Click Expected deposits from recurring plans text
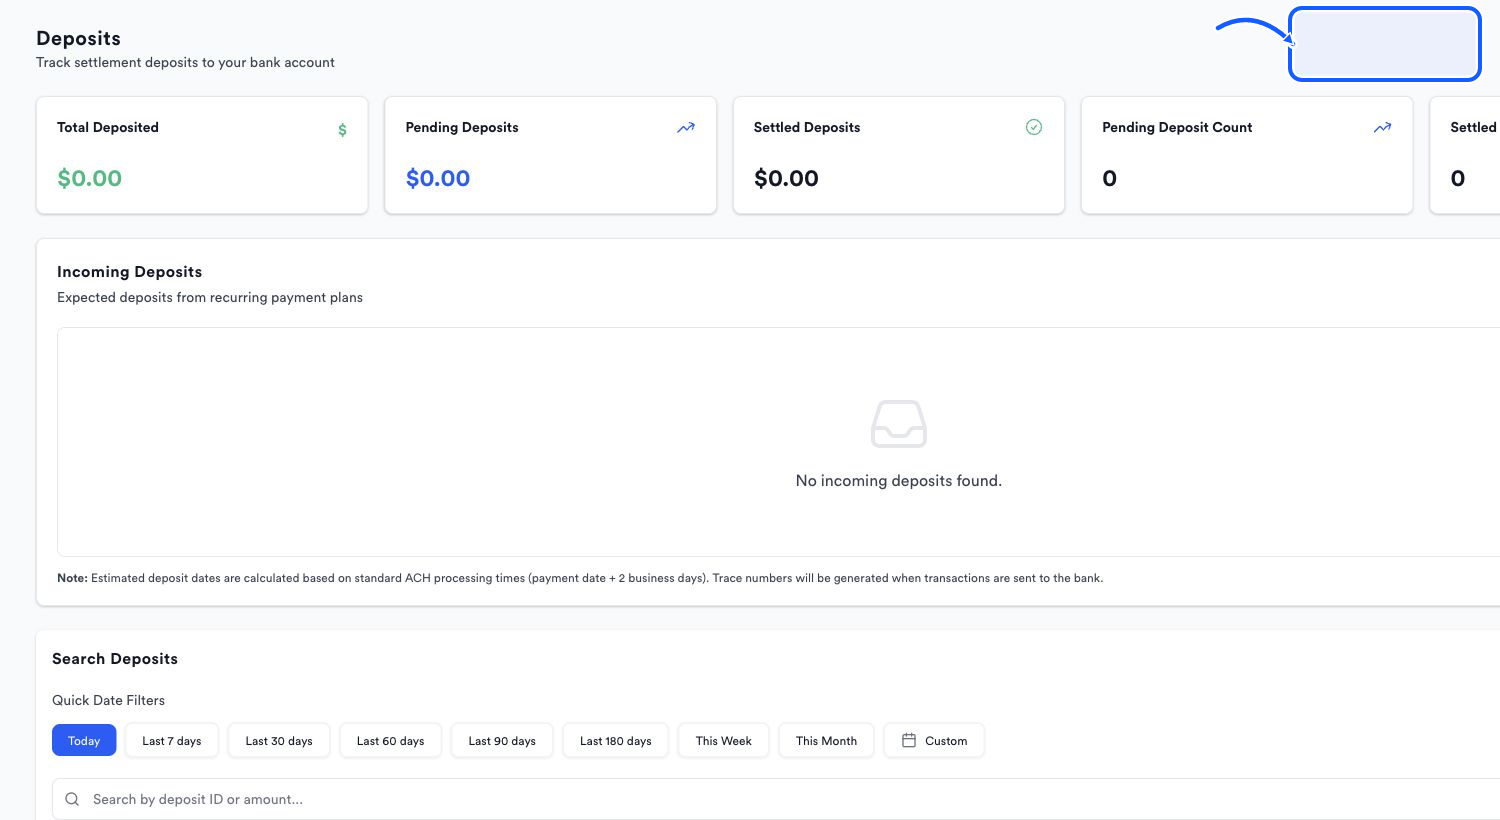Image resolution: width=1500 pixels, height=820 pixels. click(210, 297)
